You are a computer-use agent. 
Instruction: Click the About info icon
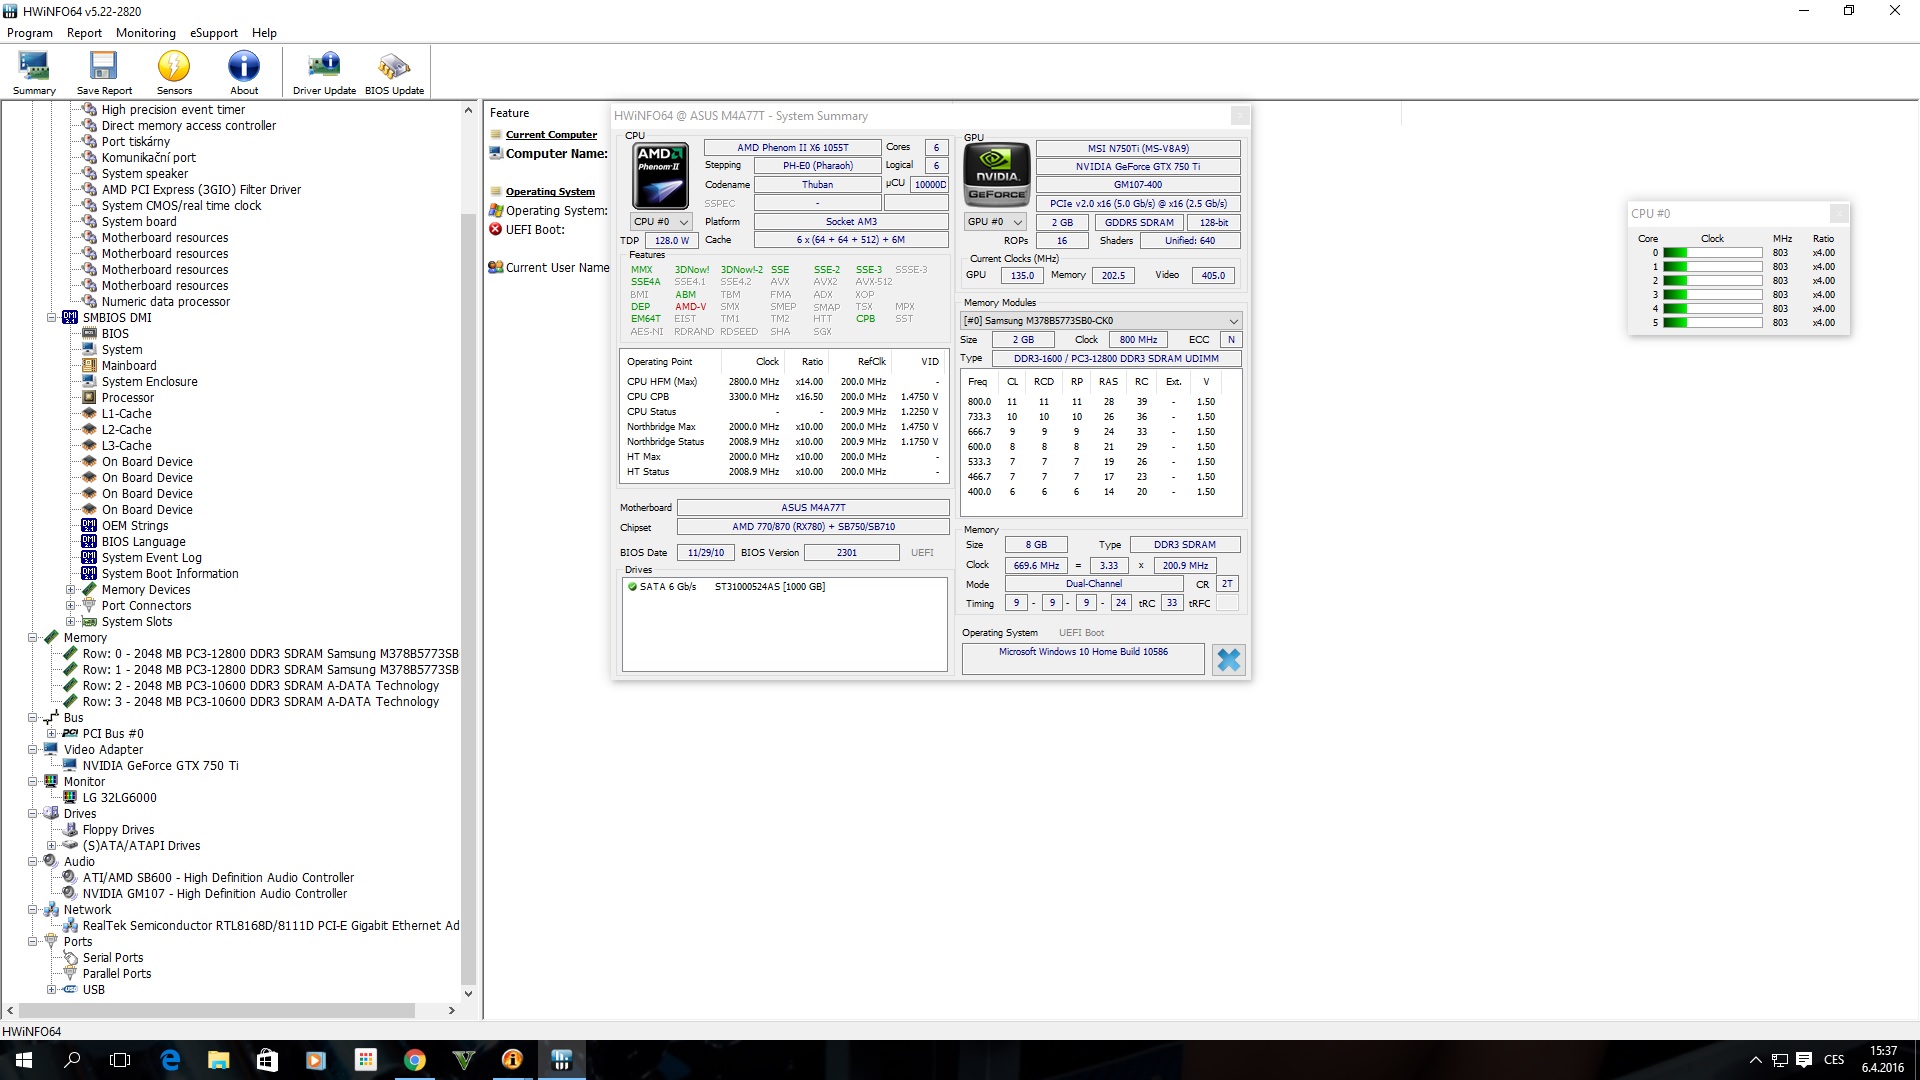pyautogui.click(x=244, y=72)
